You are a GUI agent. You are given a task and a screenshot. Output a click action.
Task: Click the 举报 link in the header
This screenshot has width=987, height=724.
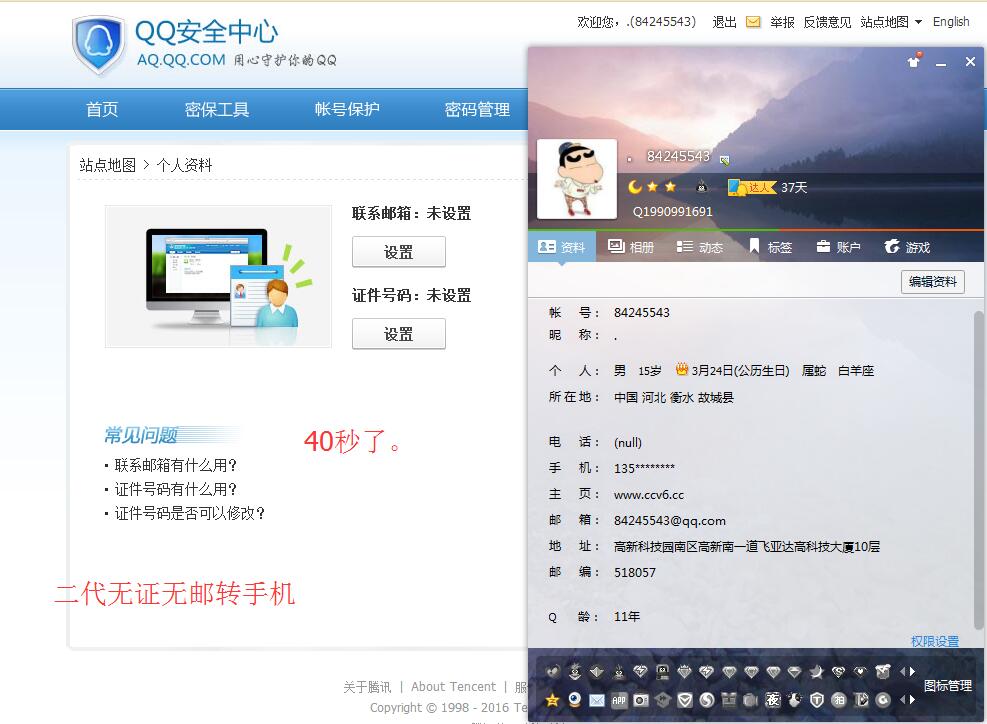click(x=782, y=22)
